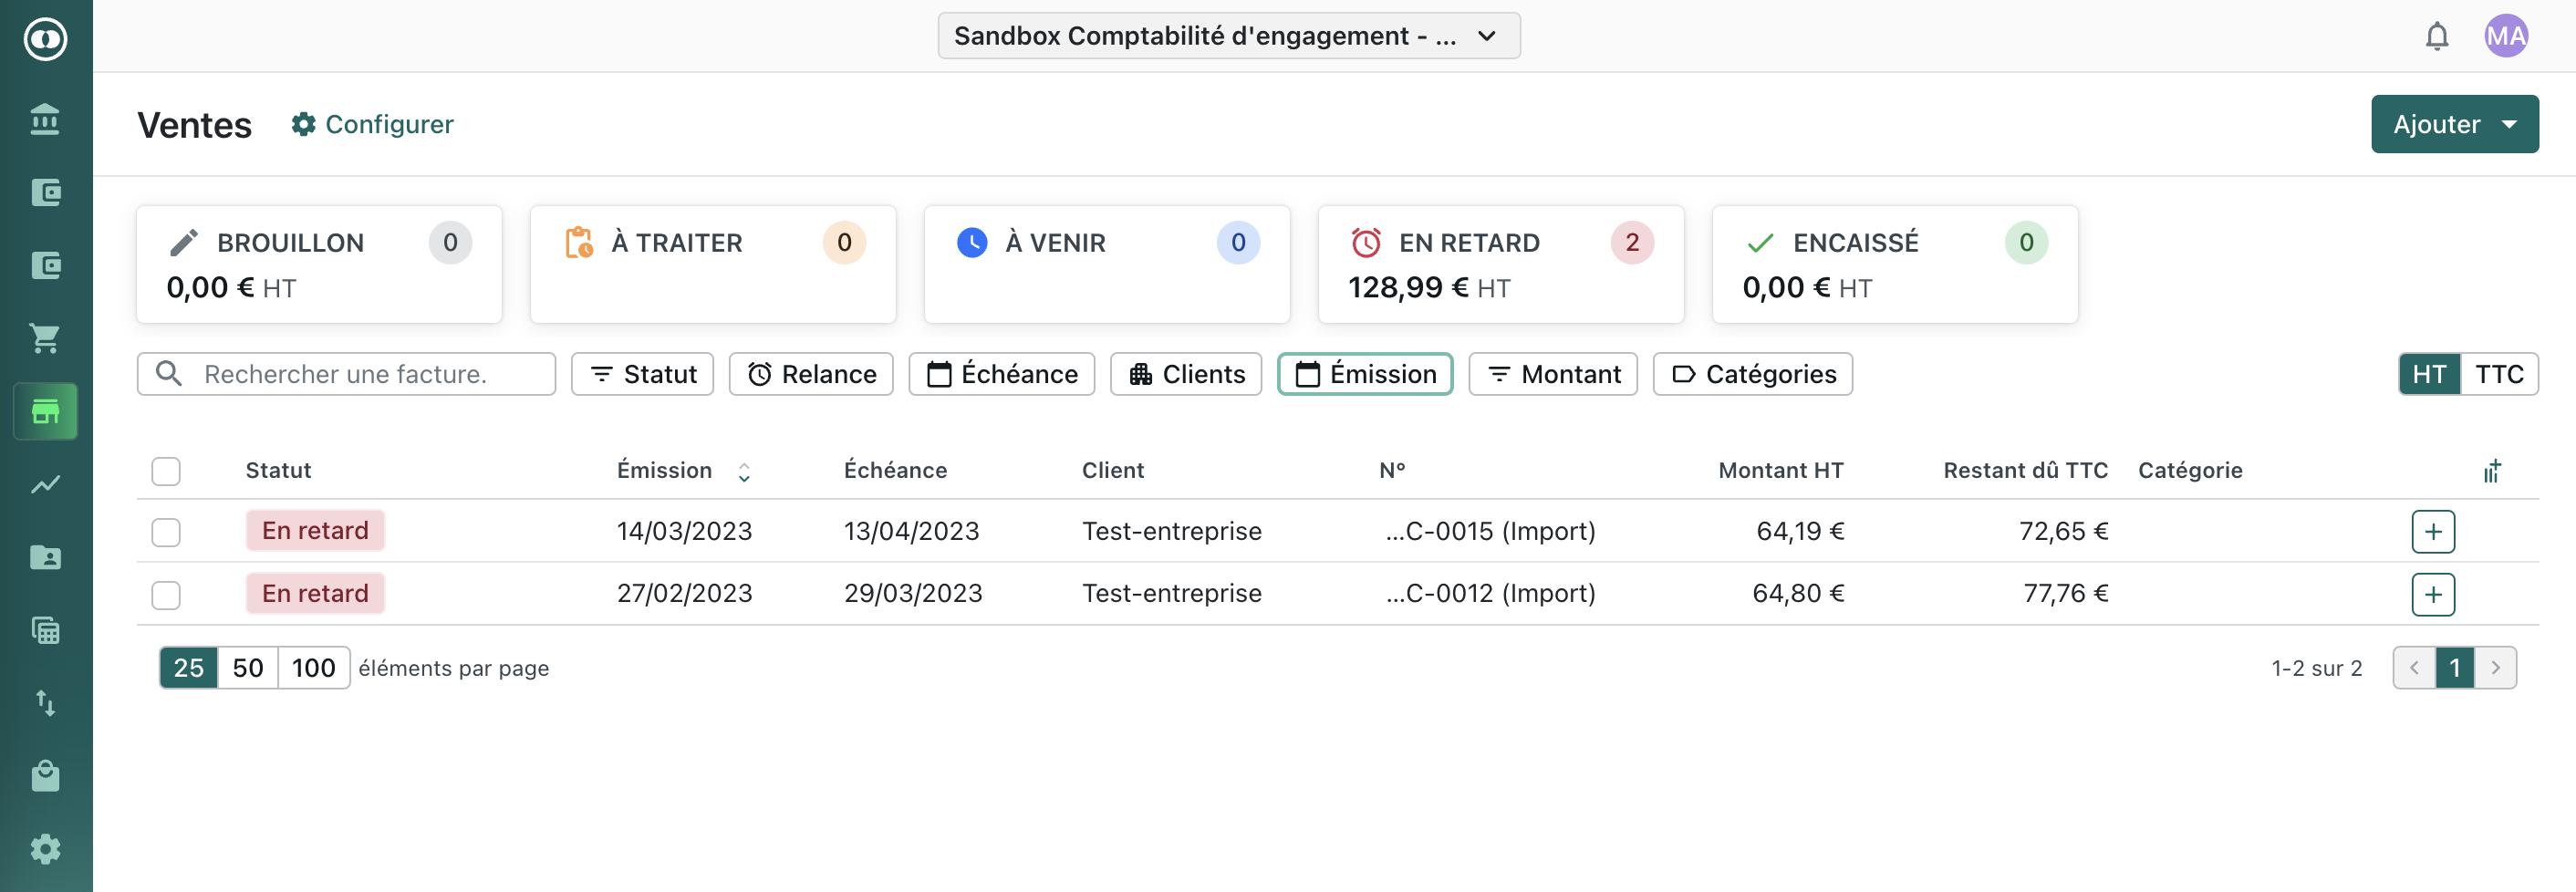Toggle the select-all checkbox in header
The image size is (2576, 892).
166,471
